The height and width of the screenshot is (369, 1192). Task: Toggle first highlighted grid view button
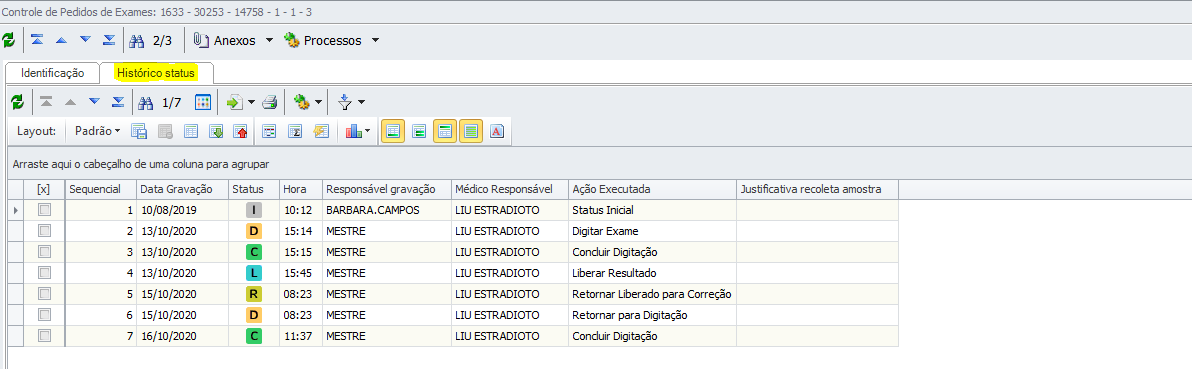click(392, 132)
